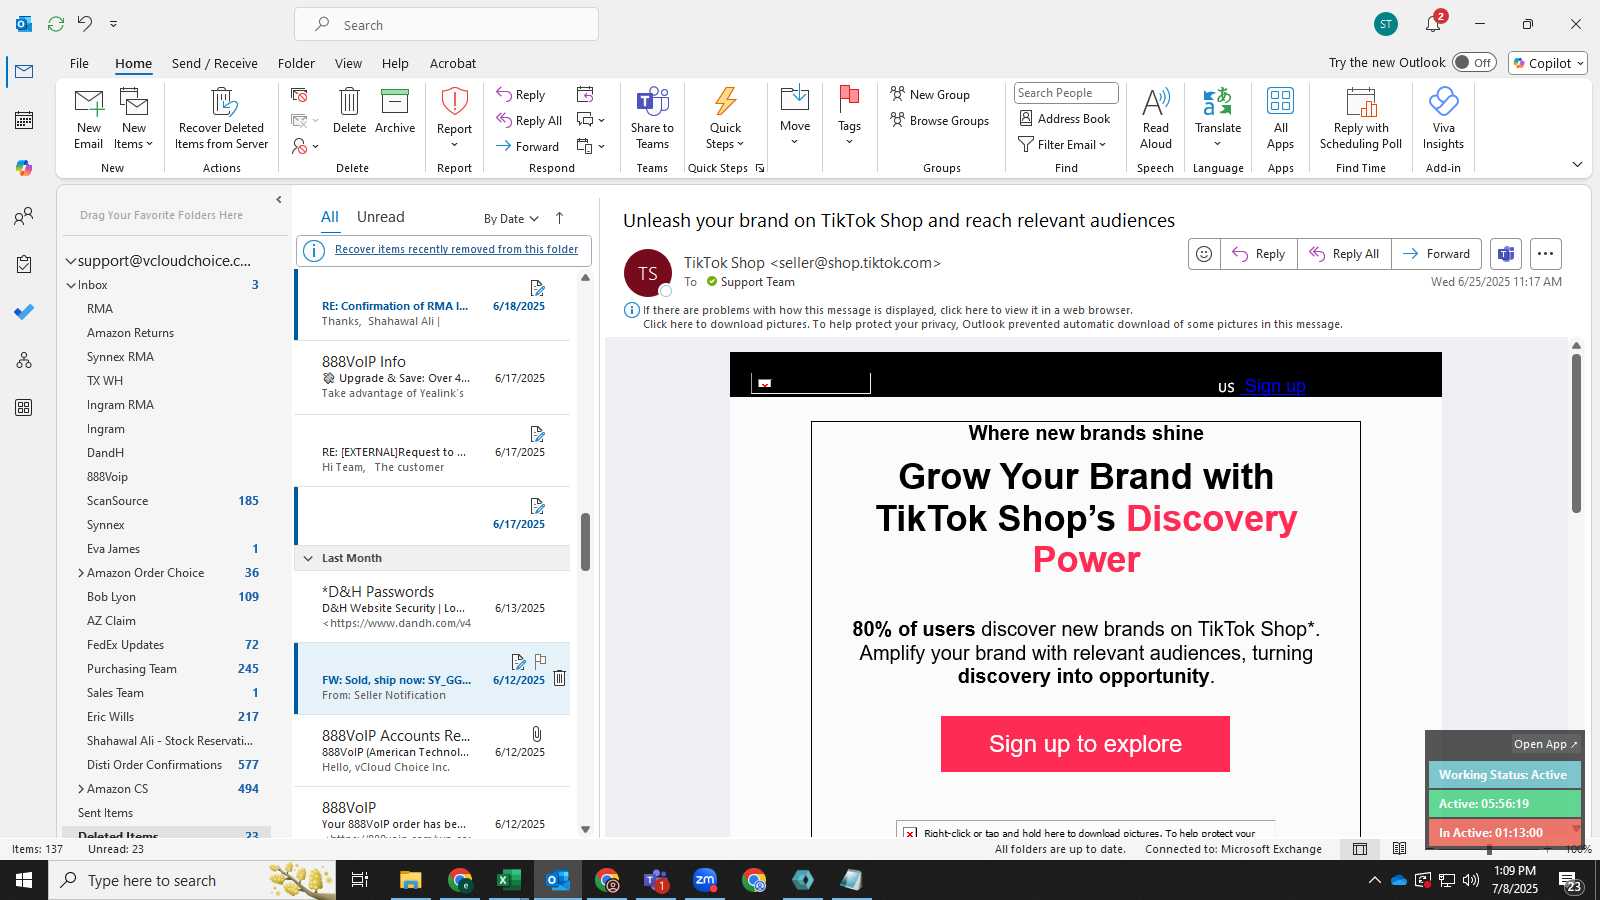Click the To Do checkmark icon in sidebar

click(x=24, y=312)
